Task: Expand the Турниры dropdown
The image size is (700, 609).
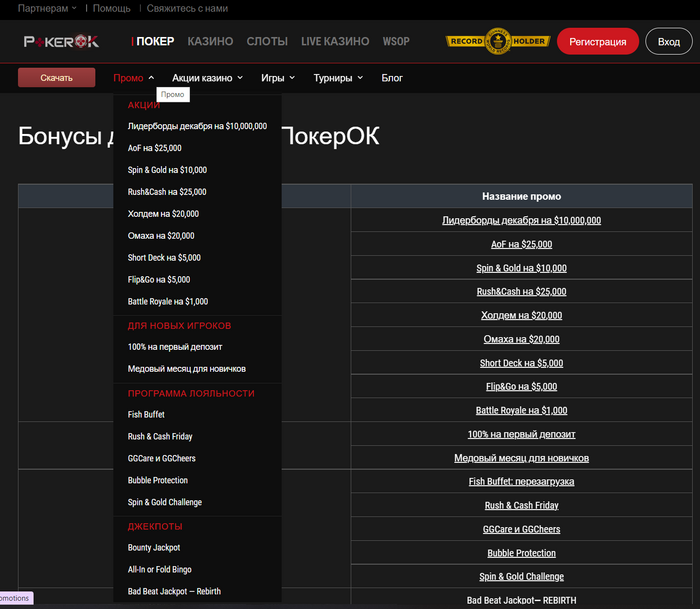Action: (338, 78)
